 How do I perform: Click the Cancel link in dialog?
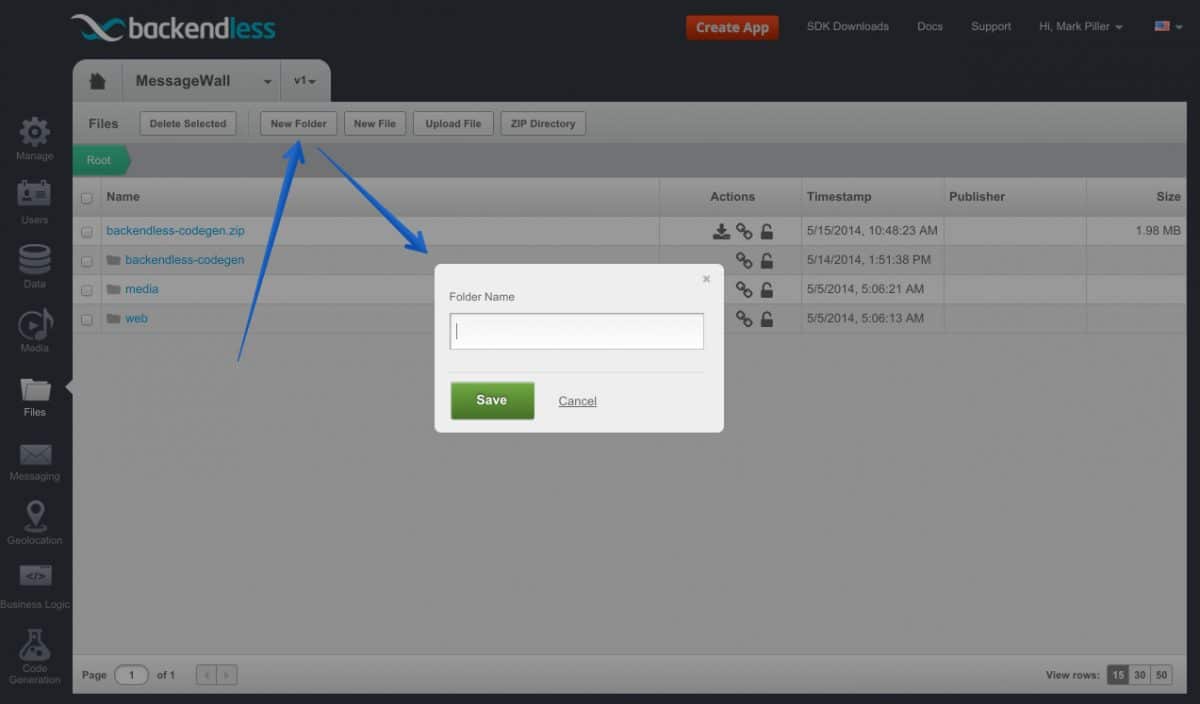point(577,401)
